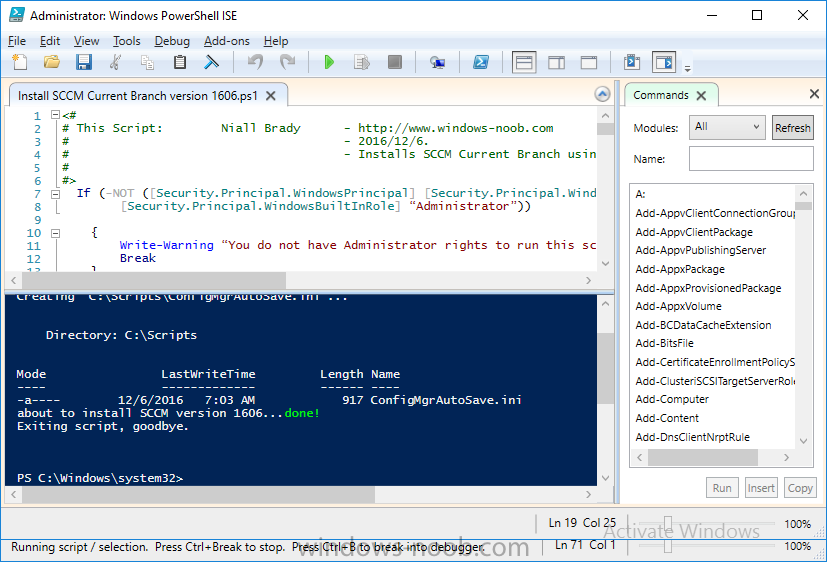Open the Tools menu

[x=127, y=41]
